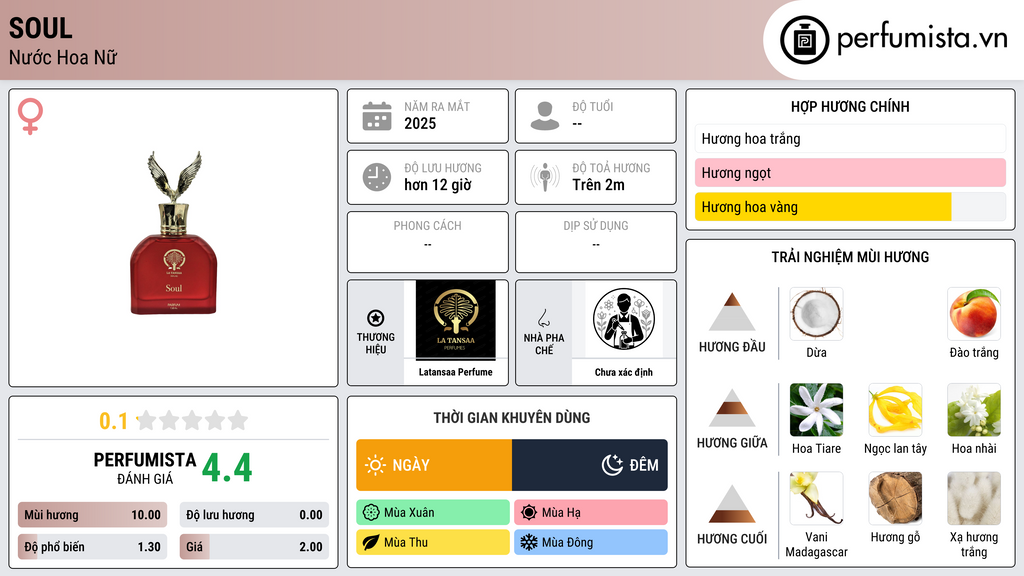Click the snowflake icon for Mùa Đông
Screen dimensions: 1024x576
pos(529,542)
